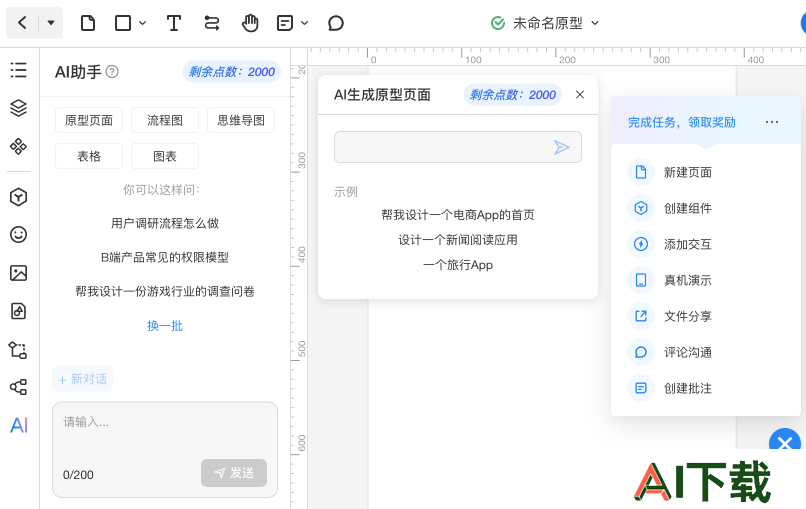The height and width of the screenshot is (509, 806).
Task: Open the file resource sidebar icon
Action: tap(19, 311)
